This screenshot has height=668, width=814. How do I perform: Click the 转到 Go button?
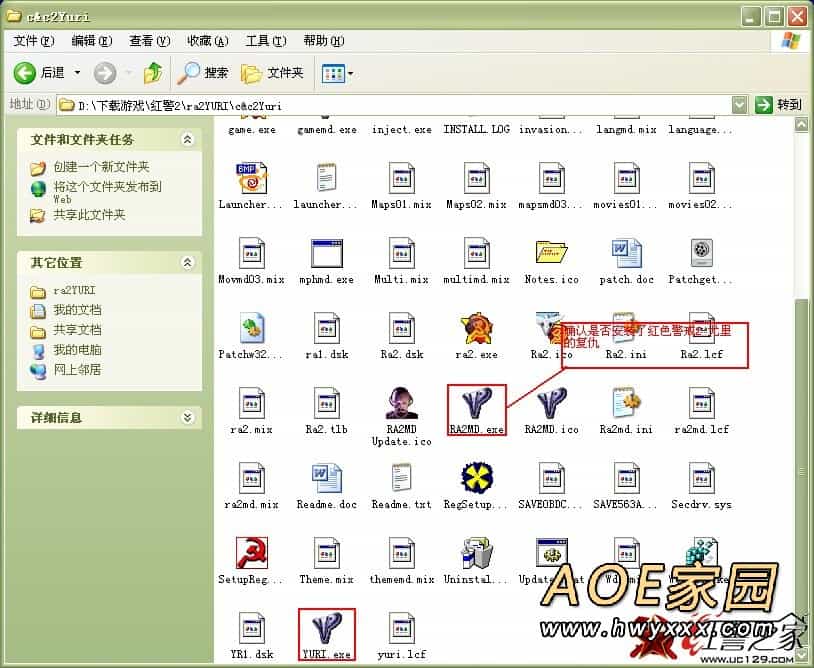tap(779, 104)
